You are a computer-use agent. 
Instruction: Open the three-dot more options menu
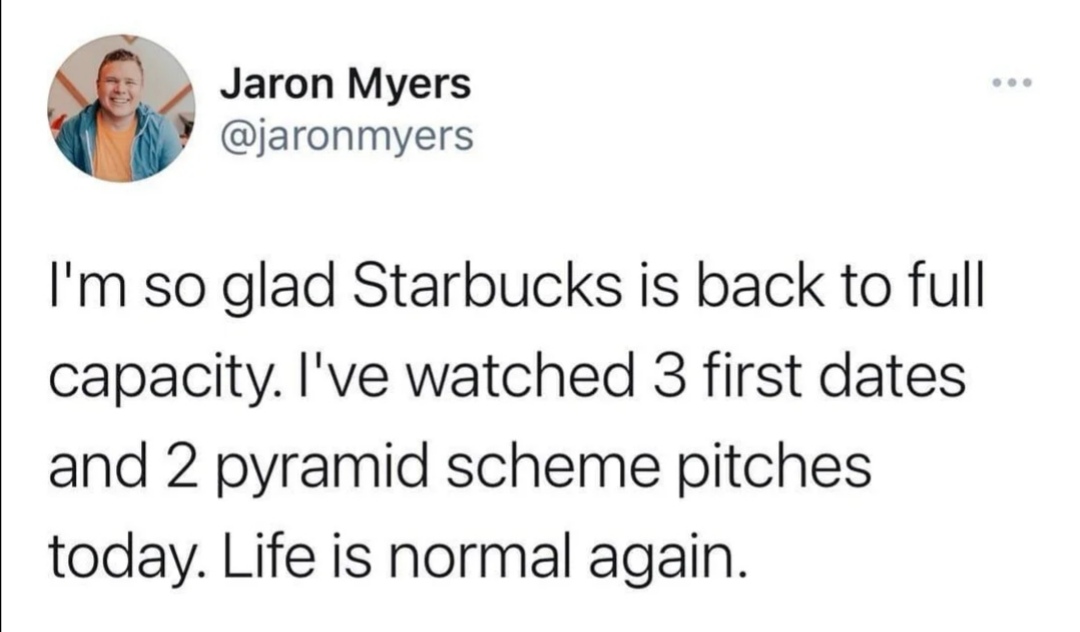pos(1012,83)
